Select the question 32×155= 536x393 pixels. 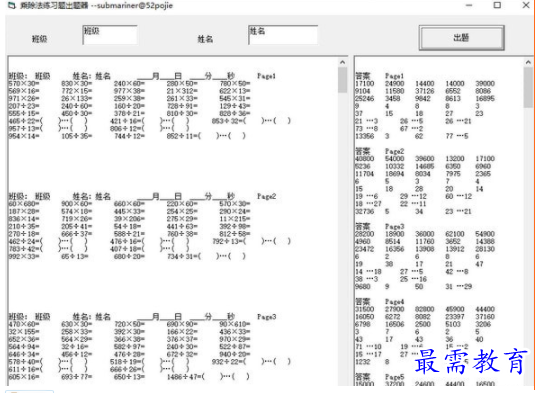tap(24, 331)
